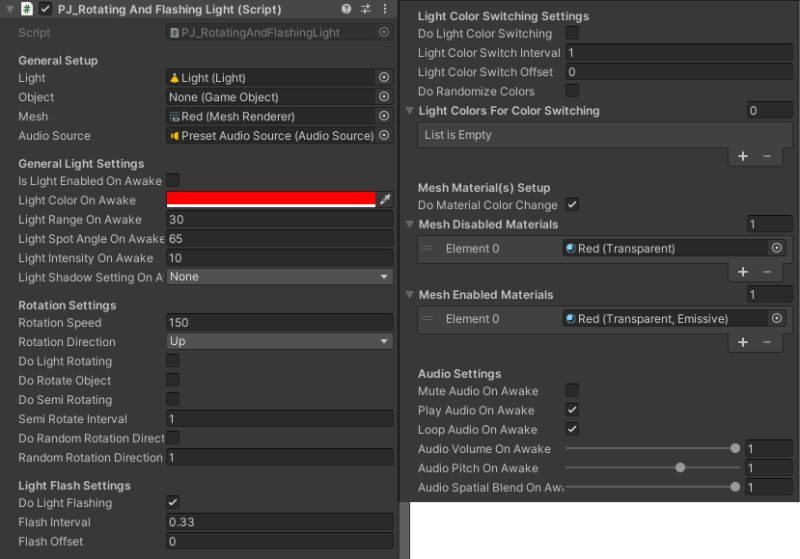Click Audio Pitch On Awake slider
The width and height of the screenshot is (800, 559).
[x=653, y=468]
